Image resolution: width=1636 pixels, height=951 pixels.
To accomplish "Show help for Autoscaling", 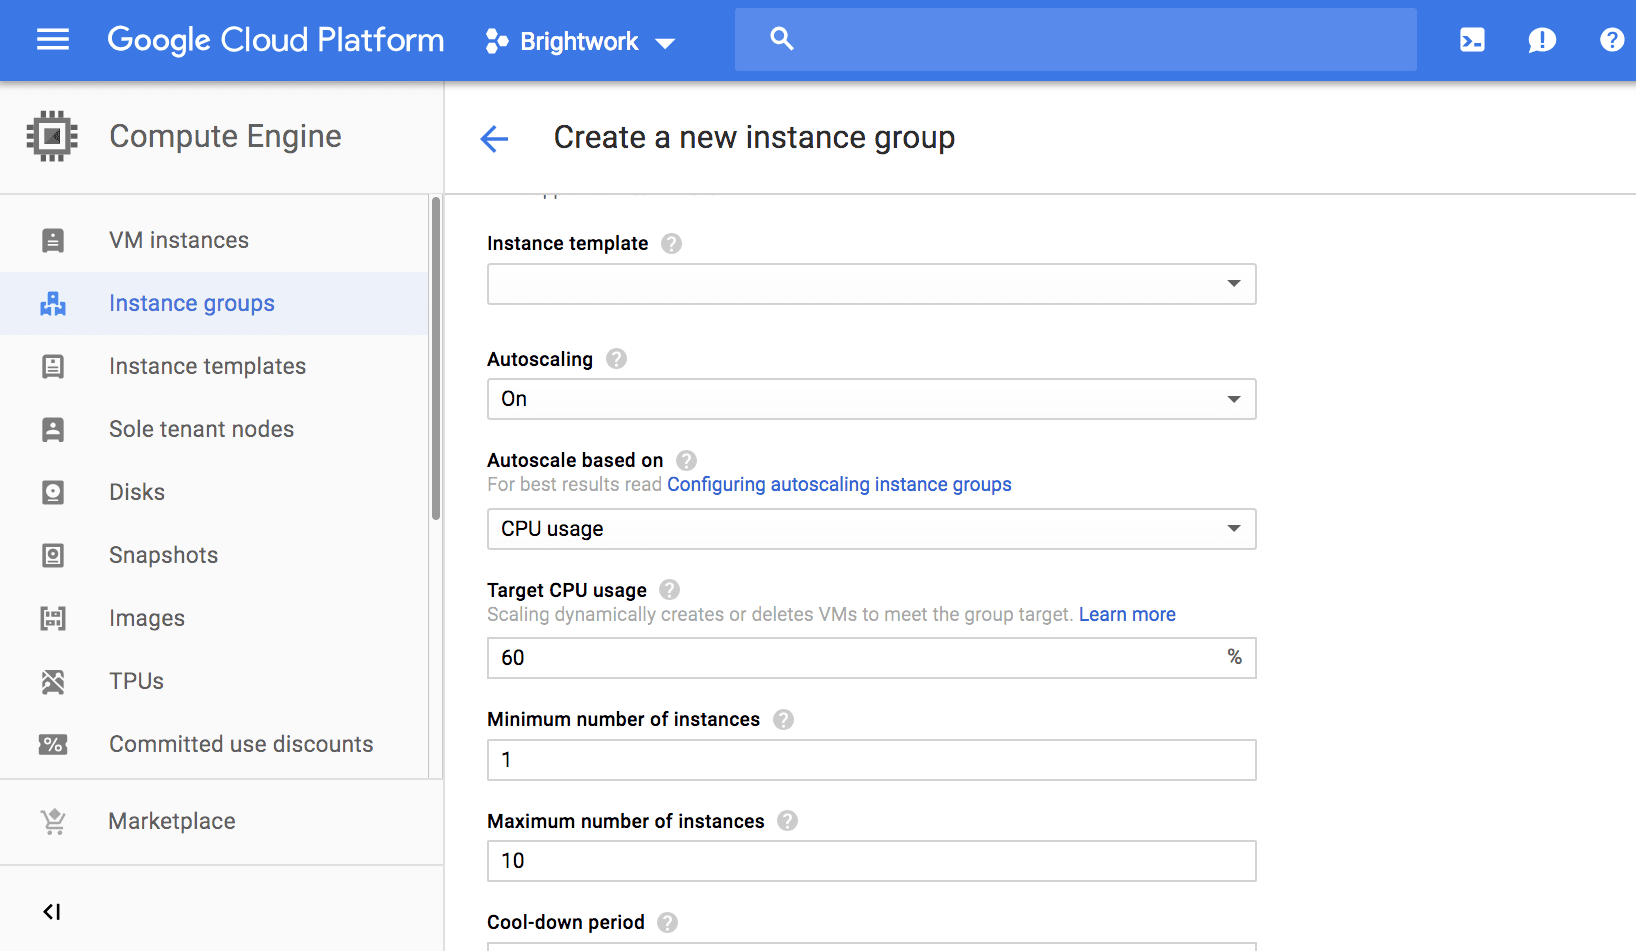I will pos(617,358).
